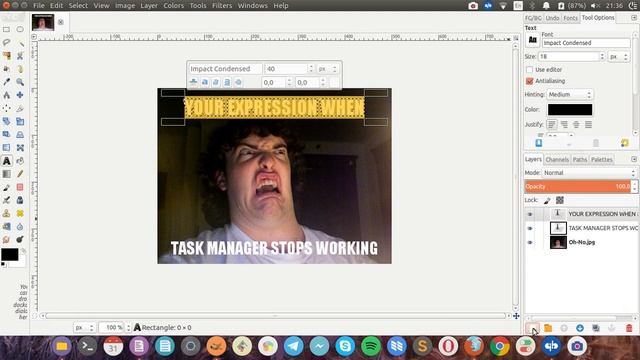Click the black text Color swatch
Screen dimensions: 640x360
[x=570, y=109]
